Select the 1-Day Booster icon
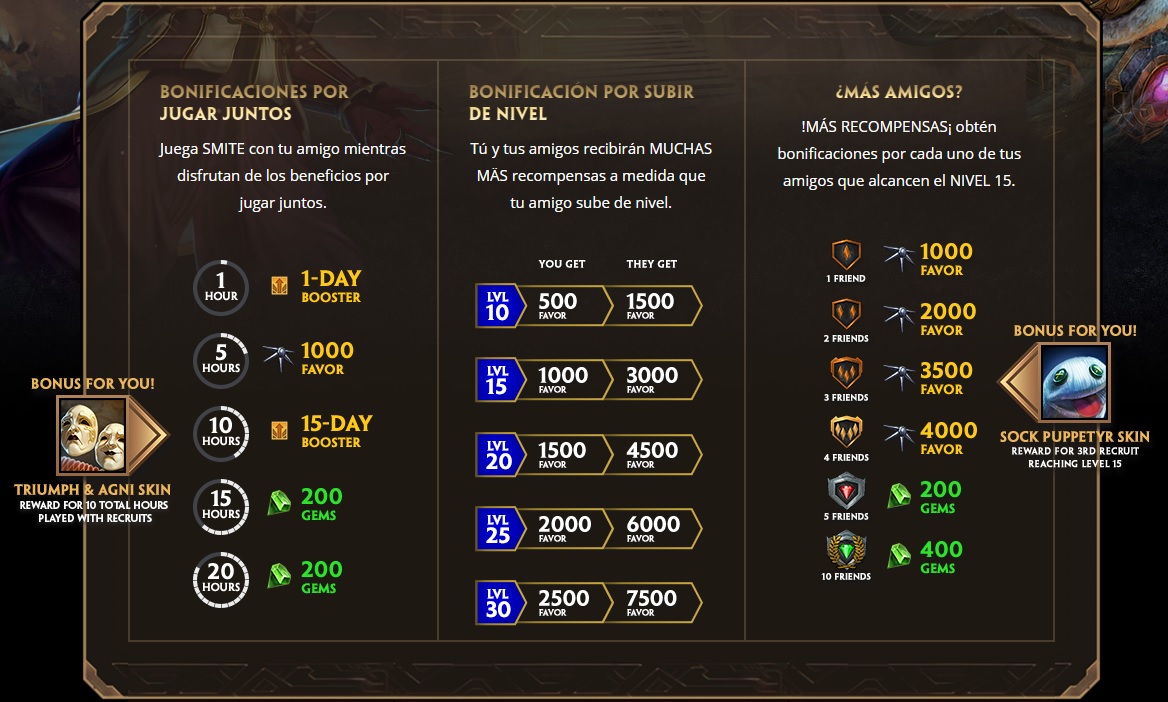 click(x=279, y=286)
